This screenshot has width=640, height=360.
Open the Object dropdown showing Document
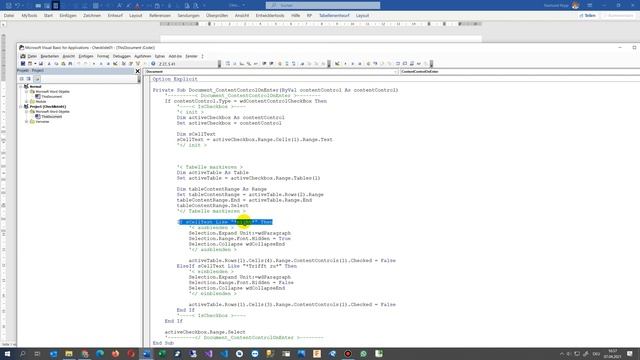272,71
